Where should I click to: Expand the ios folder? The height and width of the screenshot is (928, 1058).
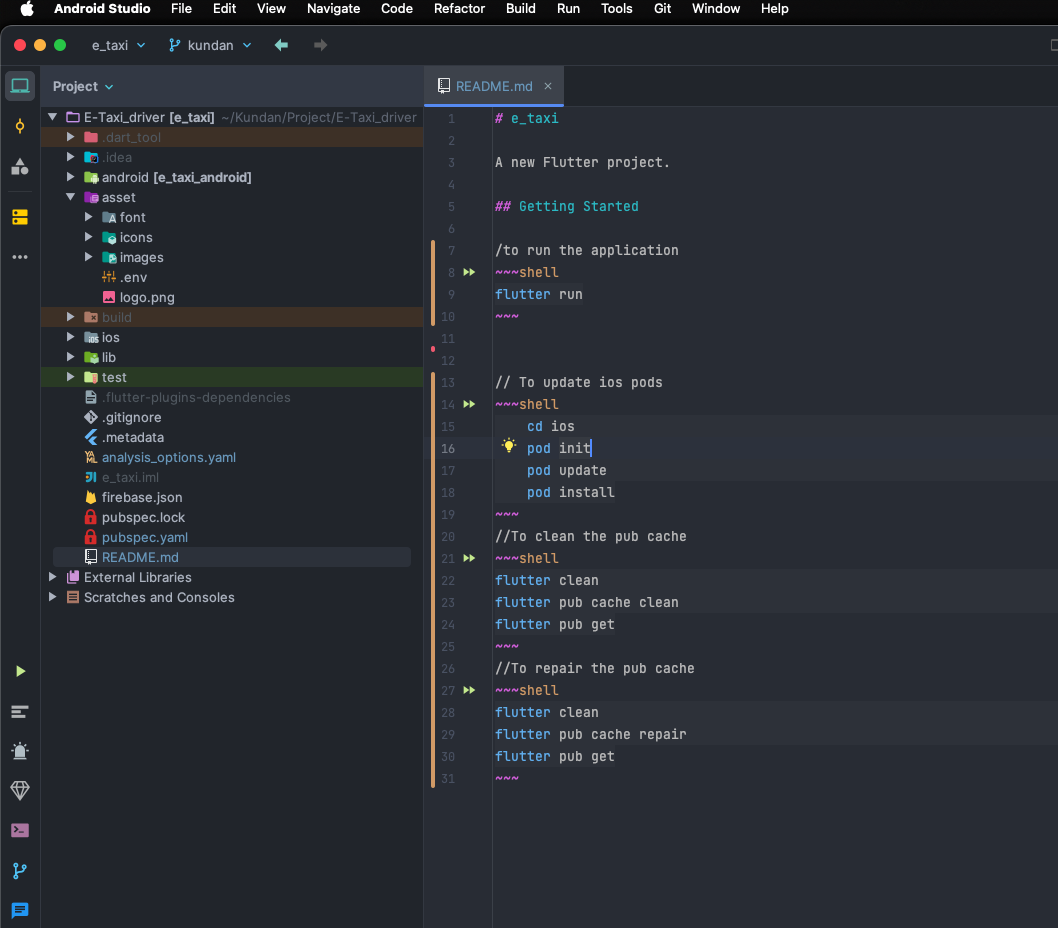point(70,337)
